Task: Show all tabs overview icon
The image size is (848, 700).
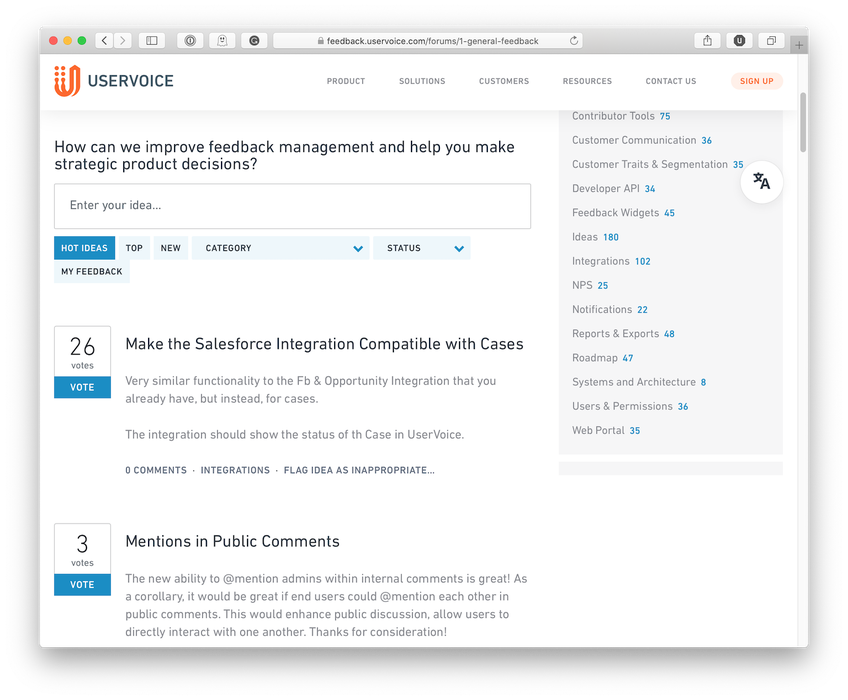Action: click(x=771, y=41)
